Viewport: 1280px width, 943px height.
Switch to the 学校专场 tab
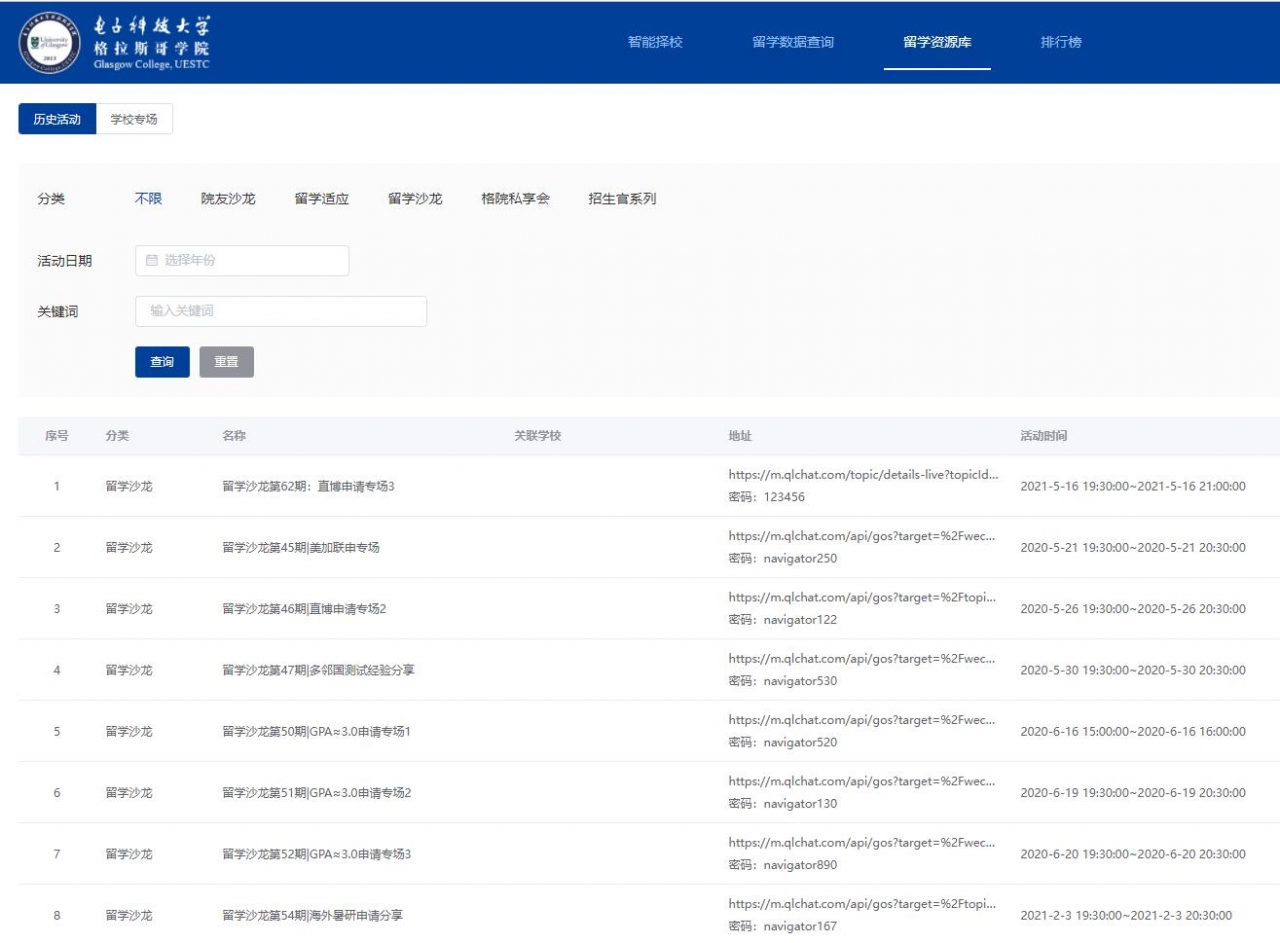tap(134, 119)
